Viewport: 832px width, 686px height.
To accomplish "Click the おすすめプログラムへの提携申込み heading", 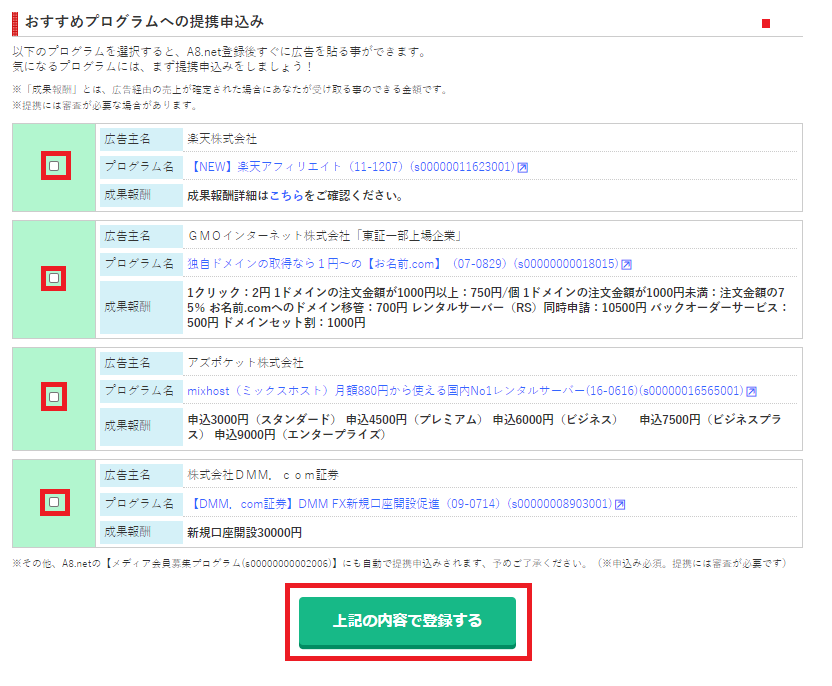I will click(144, 22).
